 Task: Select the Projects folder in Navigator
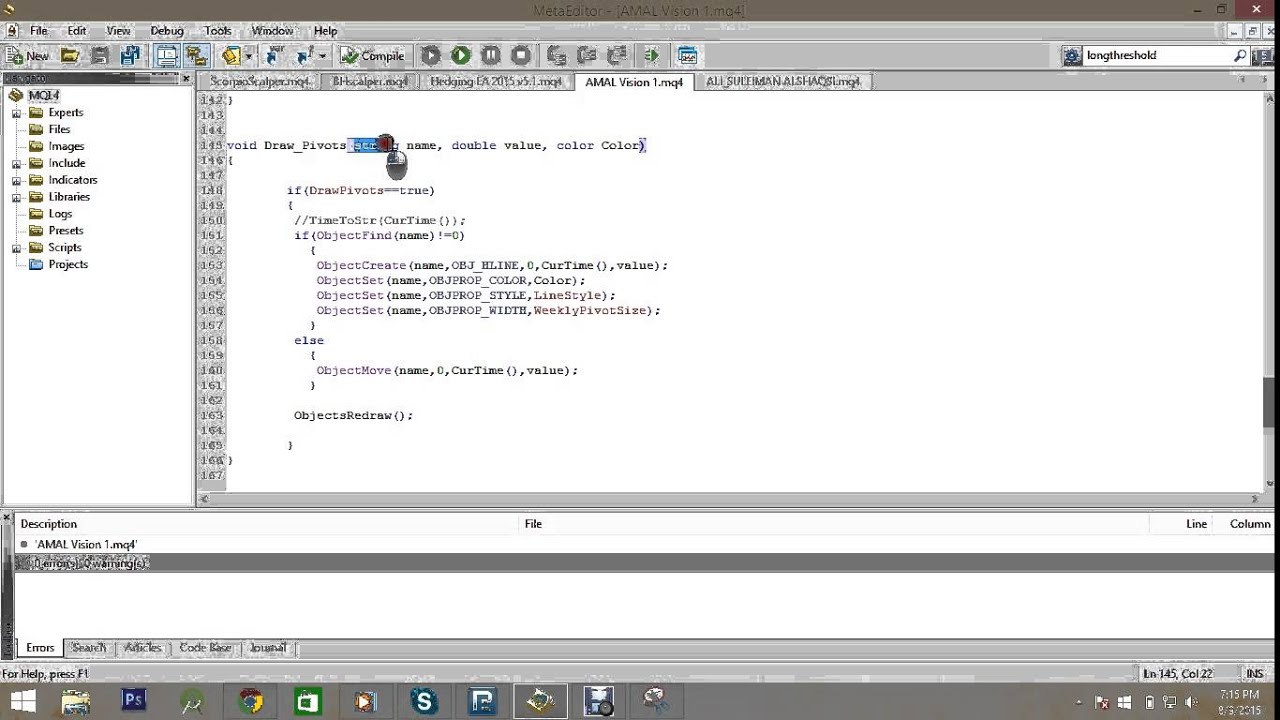[x=68, y=265]
